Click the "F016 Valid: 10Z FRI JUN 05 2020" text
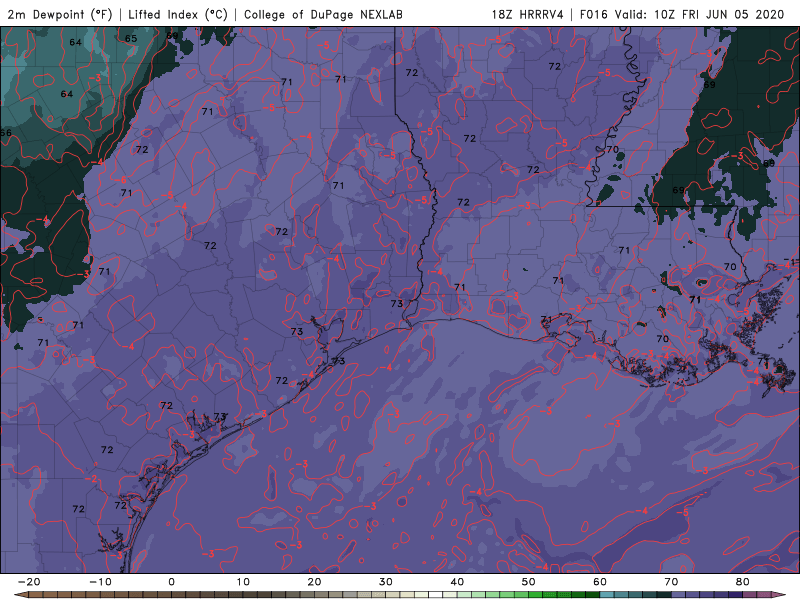The width and height of the screenshot is (800, 600). [682, 15]
